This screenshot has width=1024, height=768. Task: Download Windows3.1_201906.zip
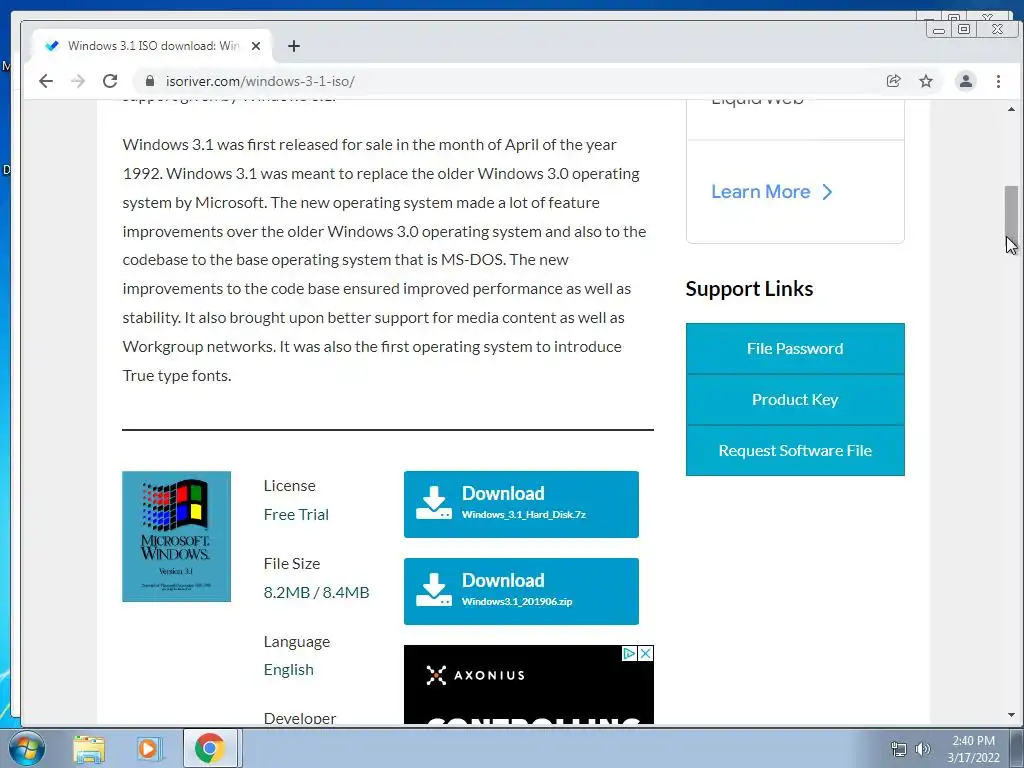click(521, 591)
